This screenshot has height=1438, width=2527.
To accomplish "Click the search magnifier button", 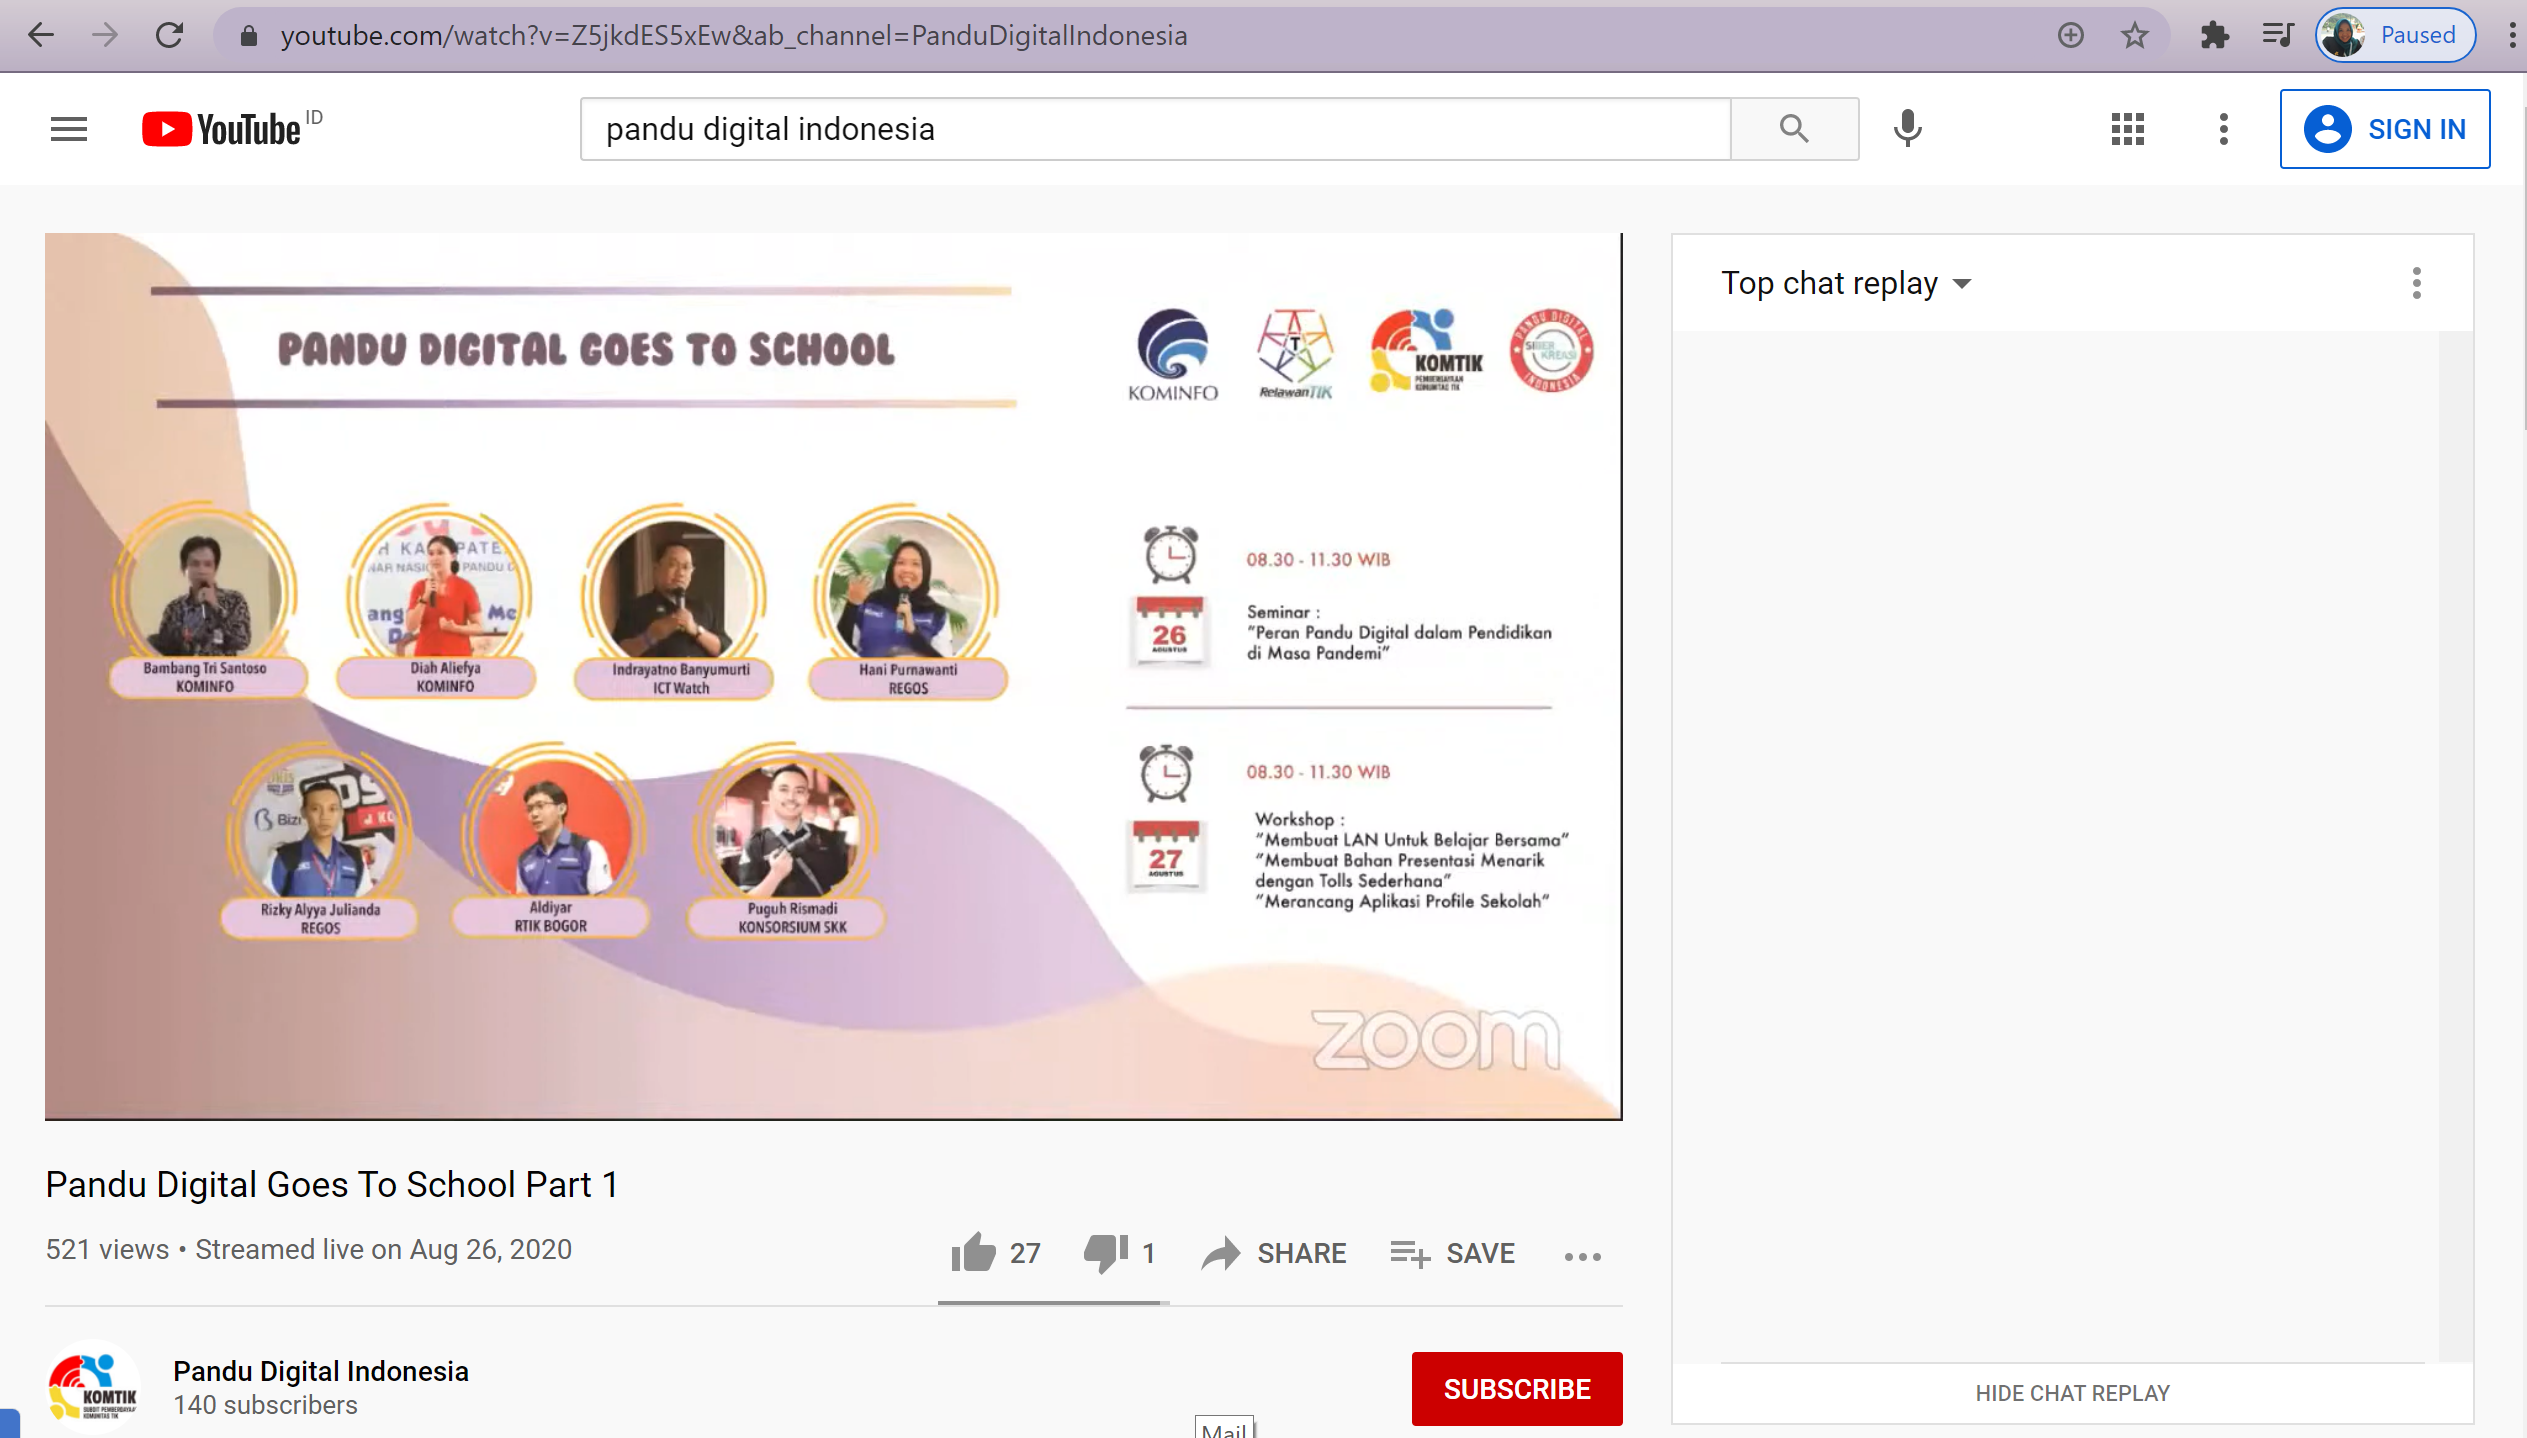I will pos(1794,129).
